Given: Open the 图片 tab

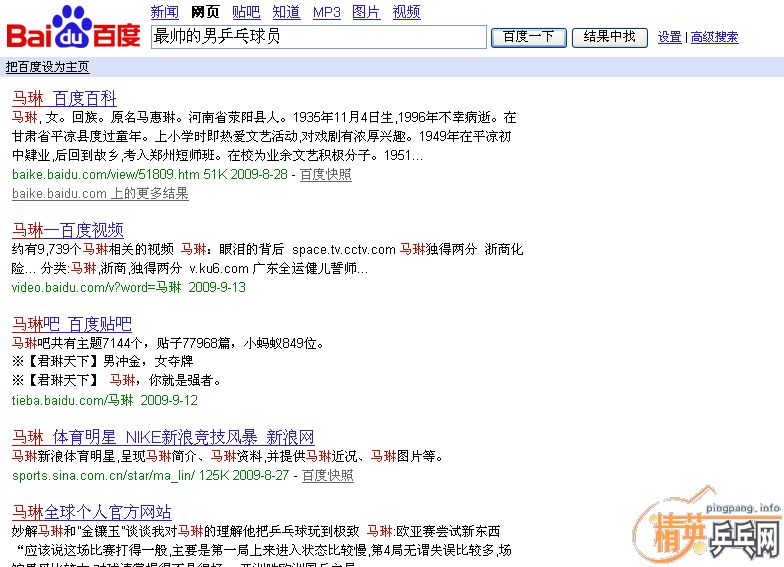Looking at the screenshot, I should pos(366,12).
